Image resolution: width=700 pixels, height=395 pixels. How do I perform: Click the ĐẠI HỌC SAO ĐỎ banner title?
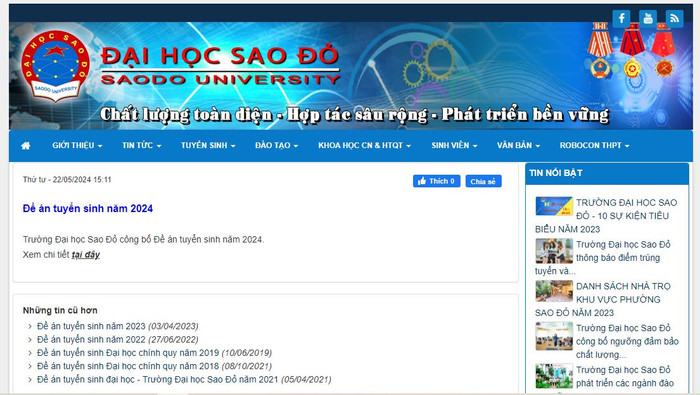tap(220, 55)
